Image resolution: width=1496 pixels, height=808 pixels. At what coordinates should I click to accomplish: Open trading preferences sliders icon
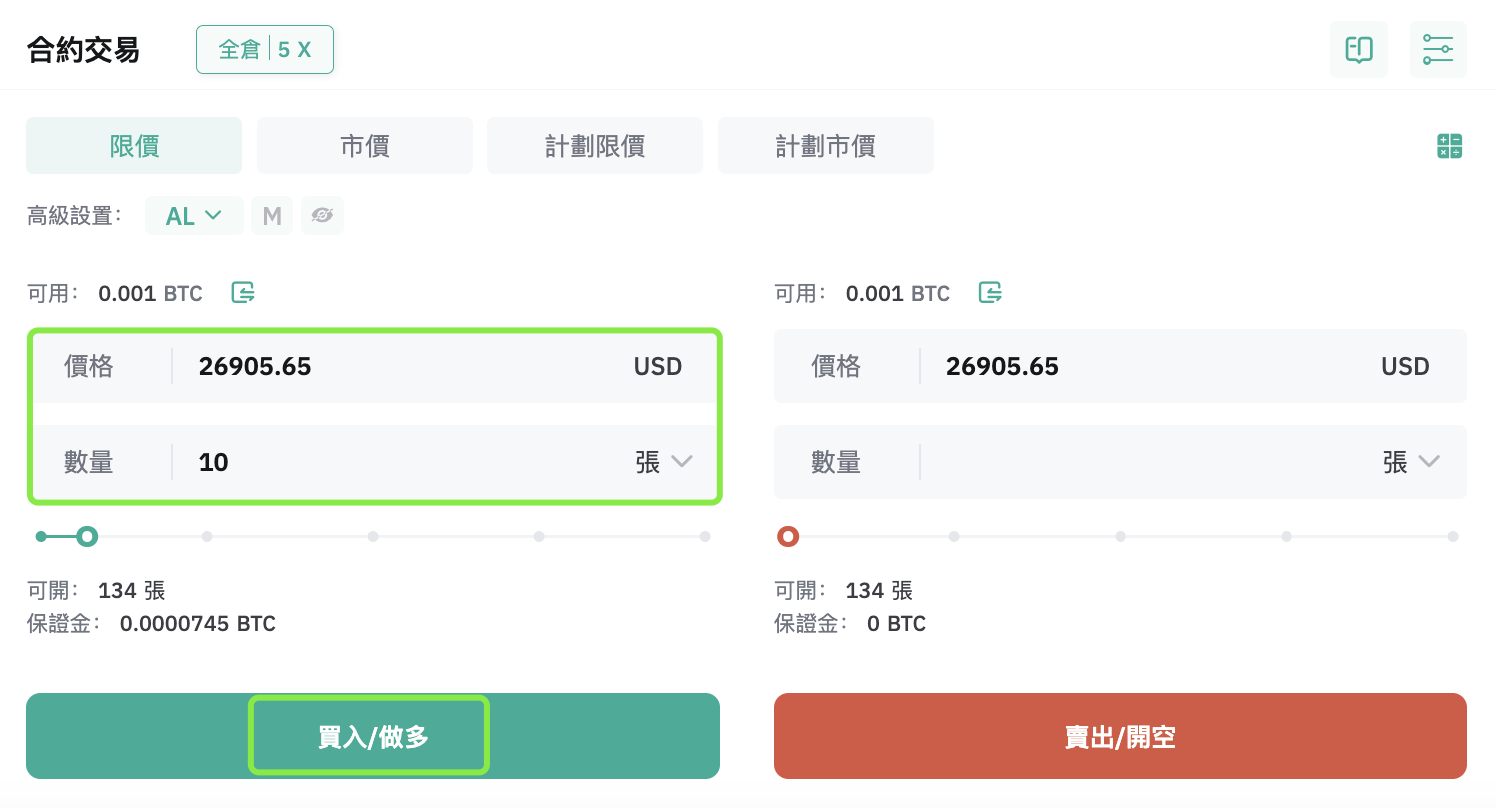click(1438, 49)
